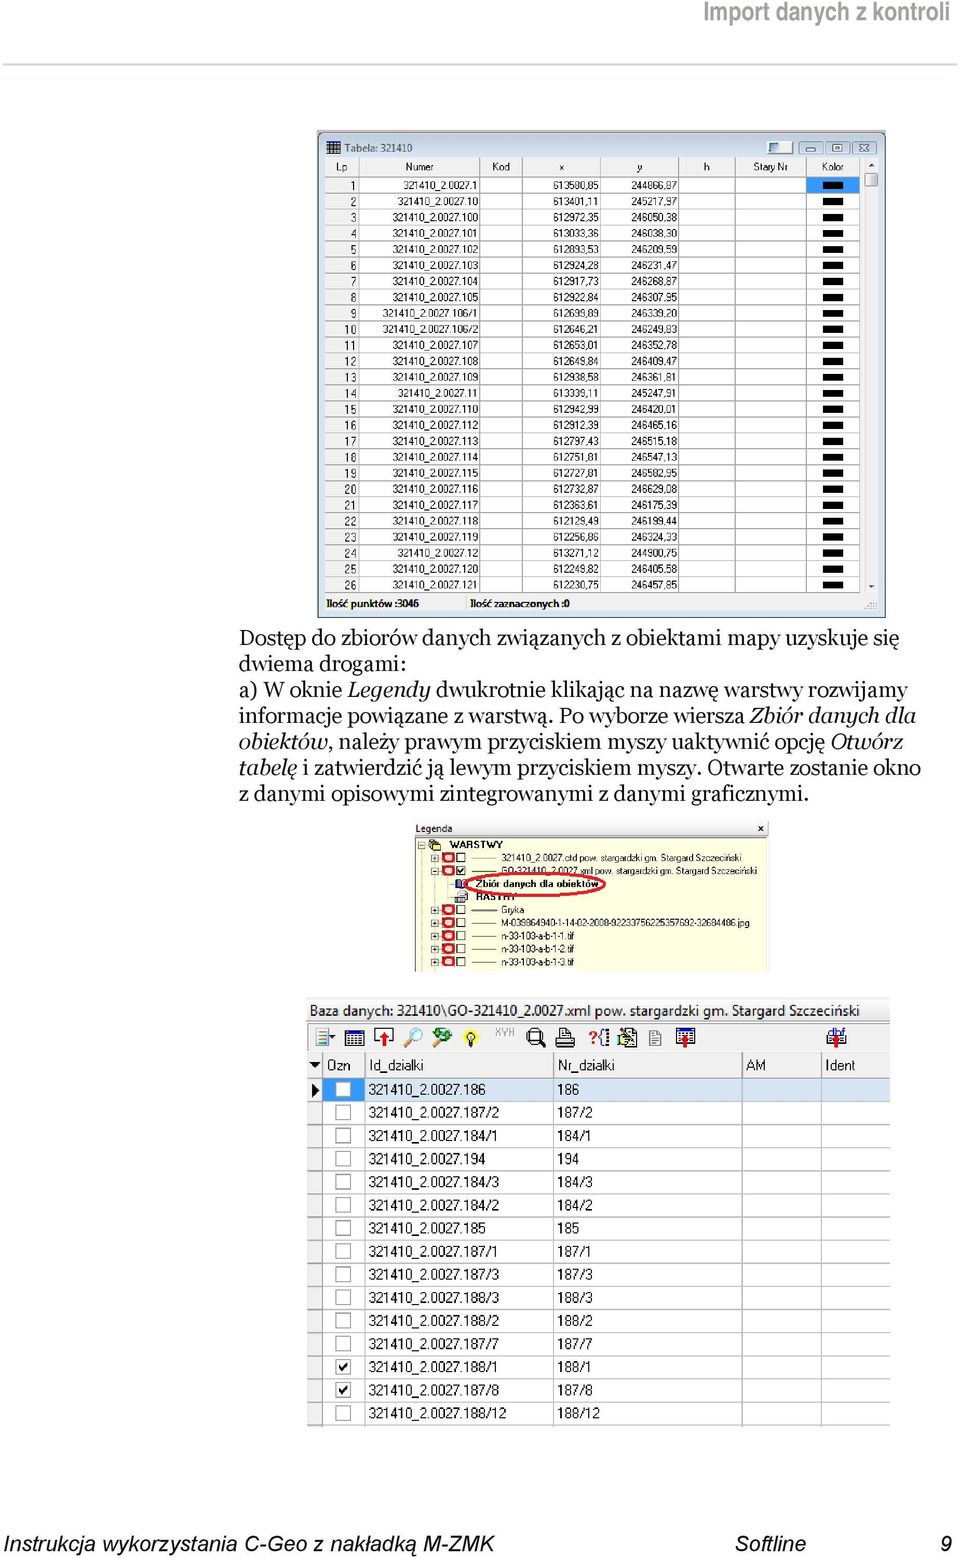The image size is (960, 1558).
Task: Tick checkbox for row 321410_2.0027.186
Action: tap(343, 1089)
